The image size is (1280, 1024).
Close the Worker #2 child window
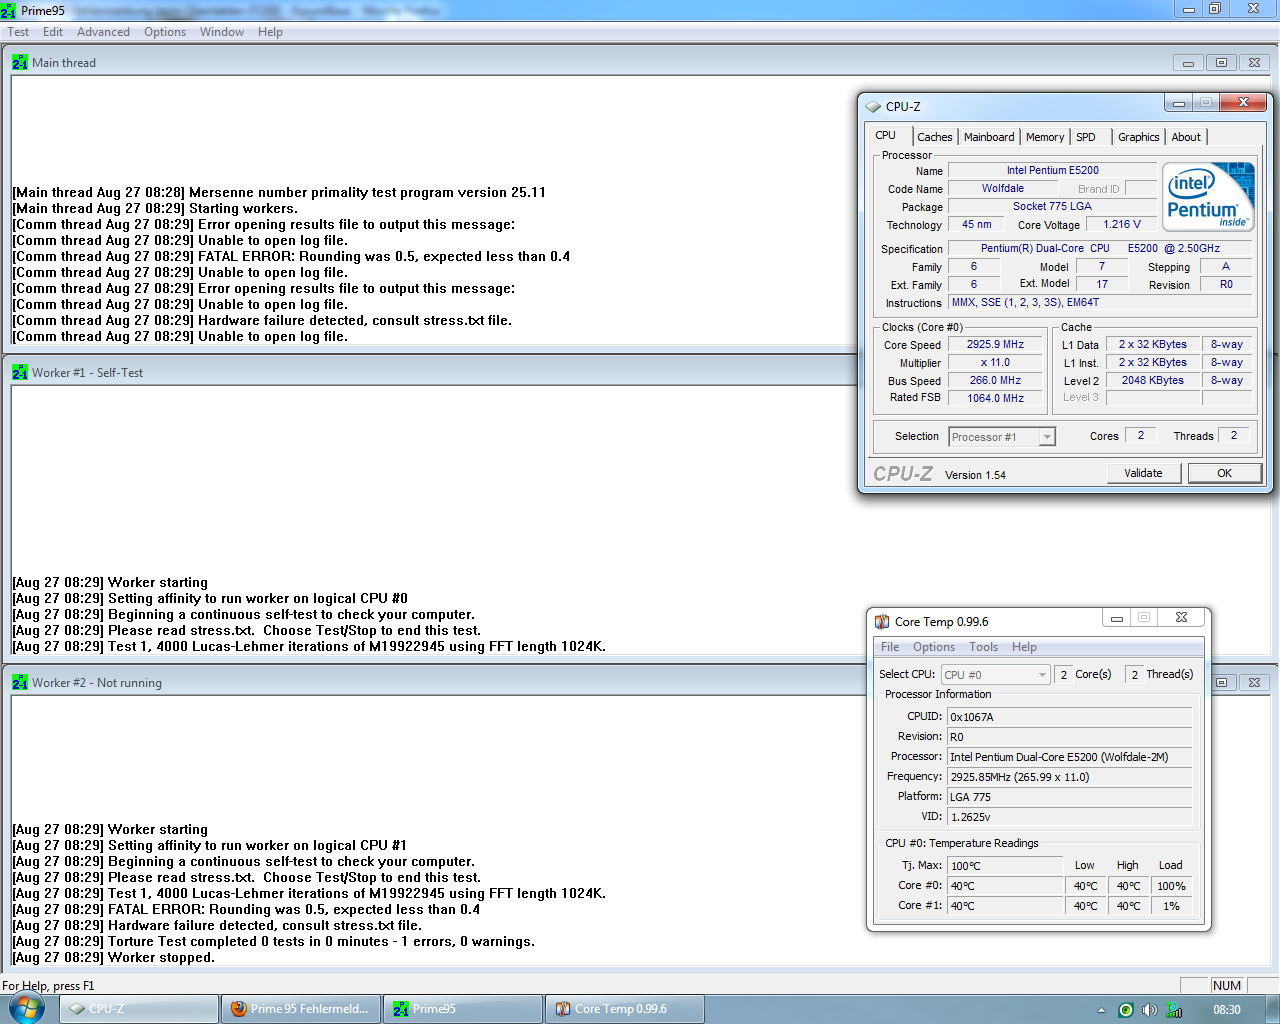tap(1254, 682)
